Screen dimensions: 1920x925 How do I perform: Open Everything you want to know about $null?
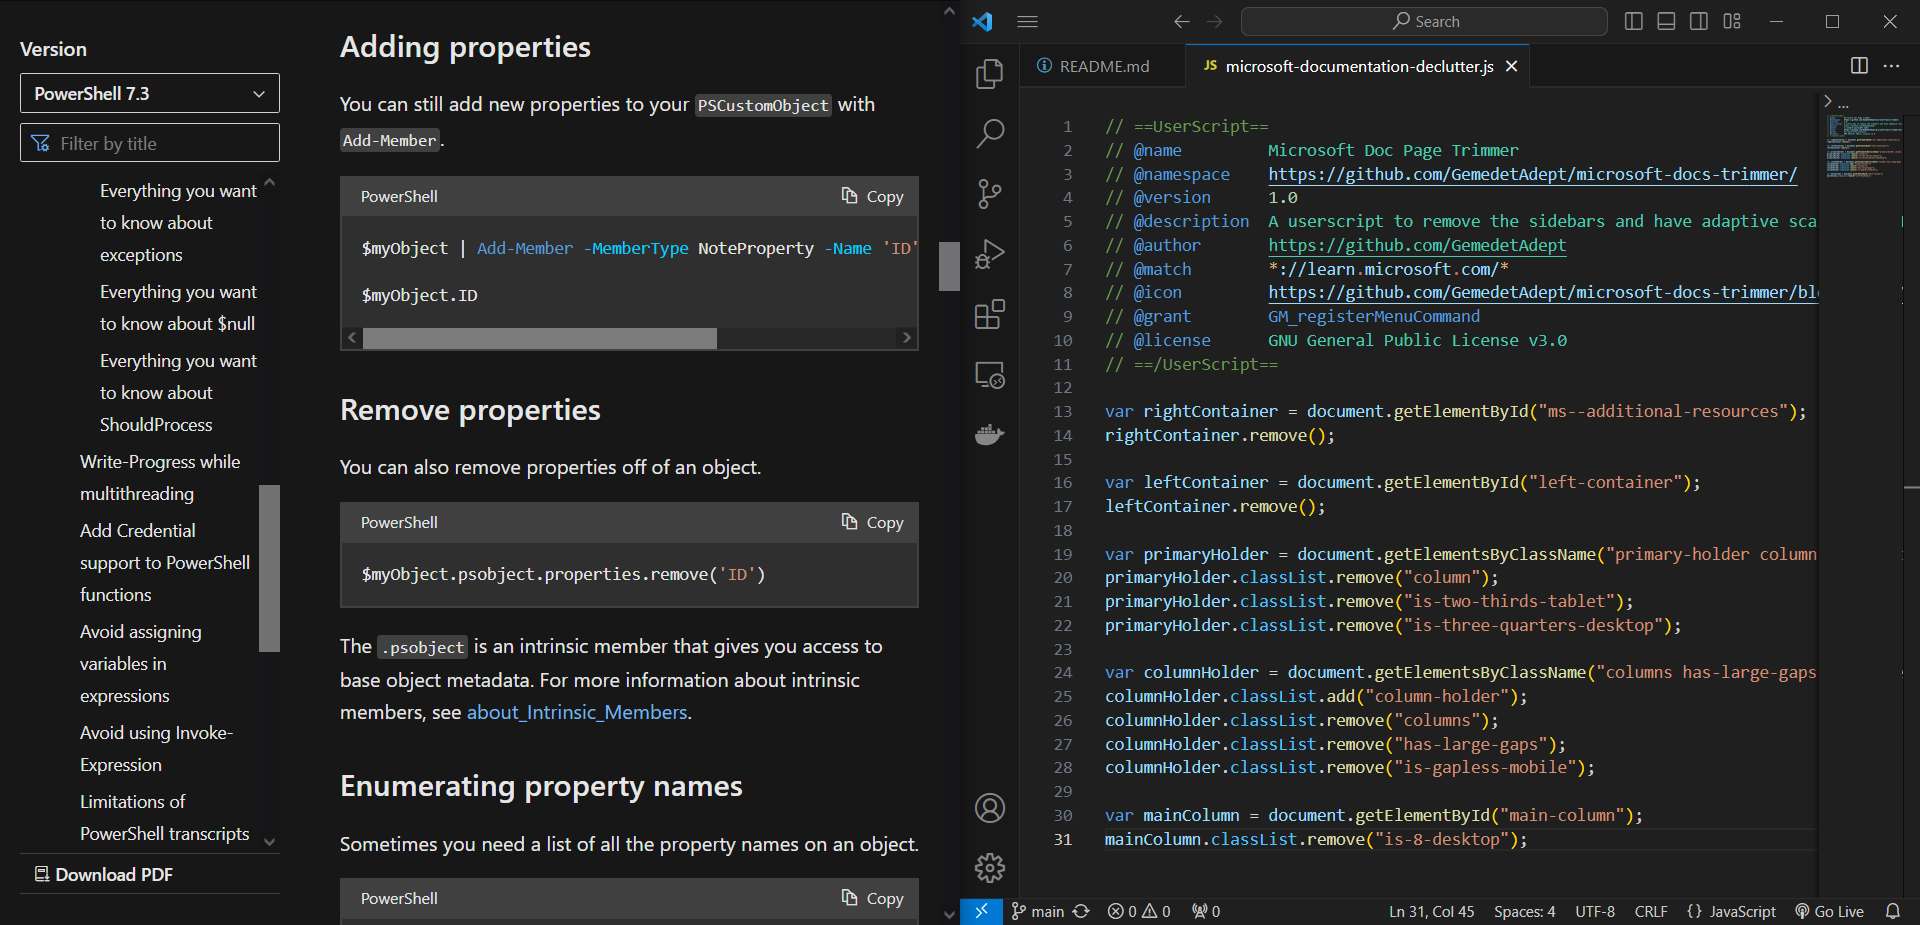[178, 308]
